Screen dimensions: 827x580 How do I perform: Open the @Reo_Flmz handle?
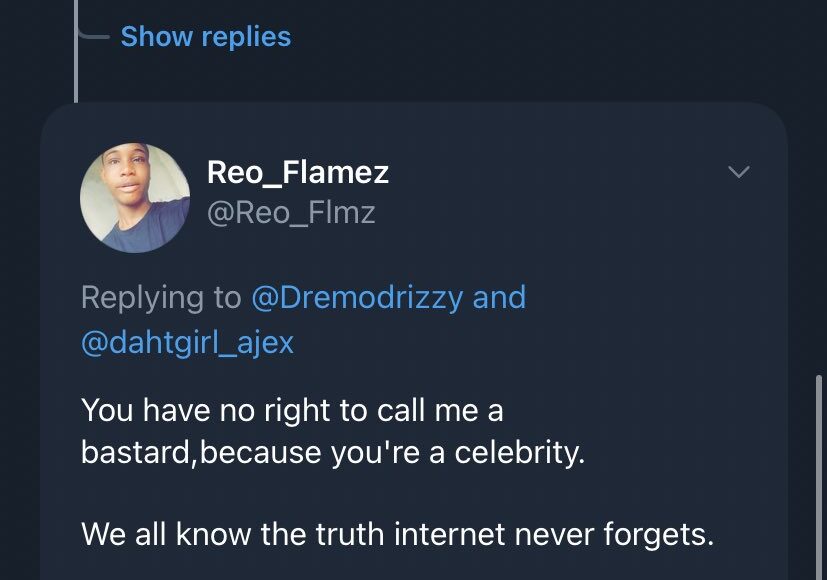290,212
